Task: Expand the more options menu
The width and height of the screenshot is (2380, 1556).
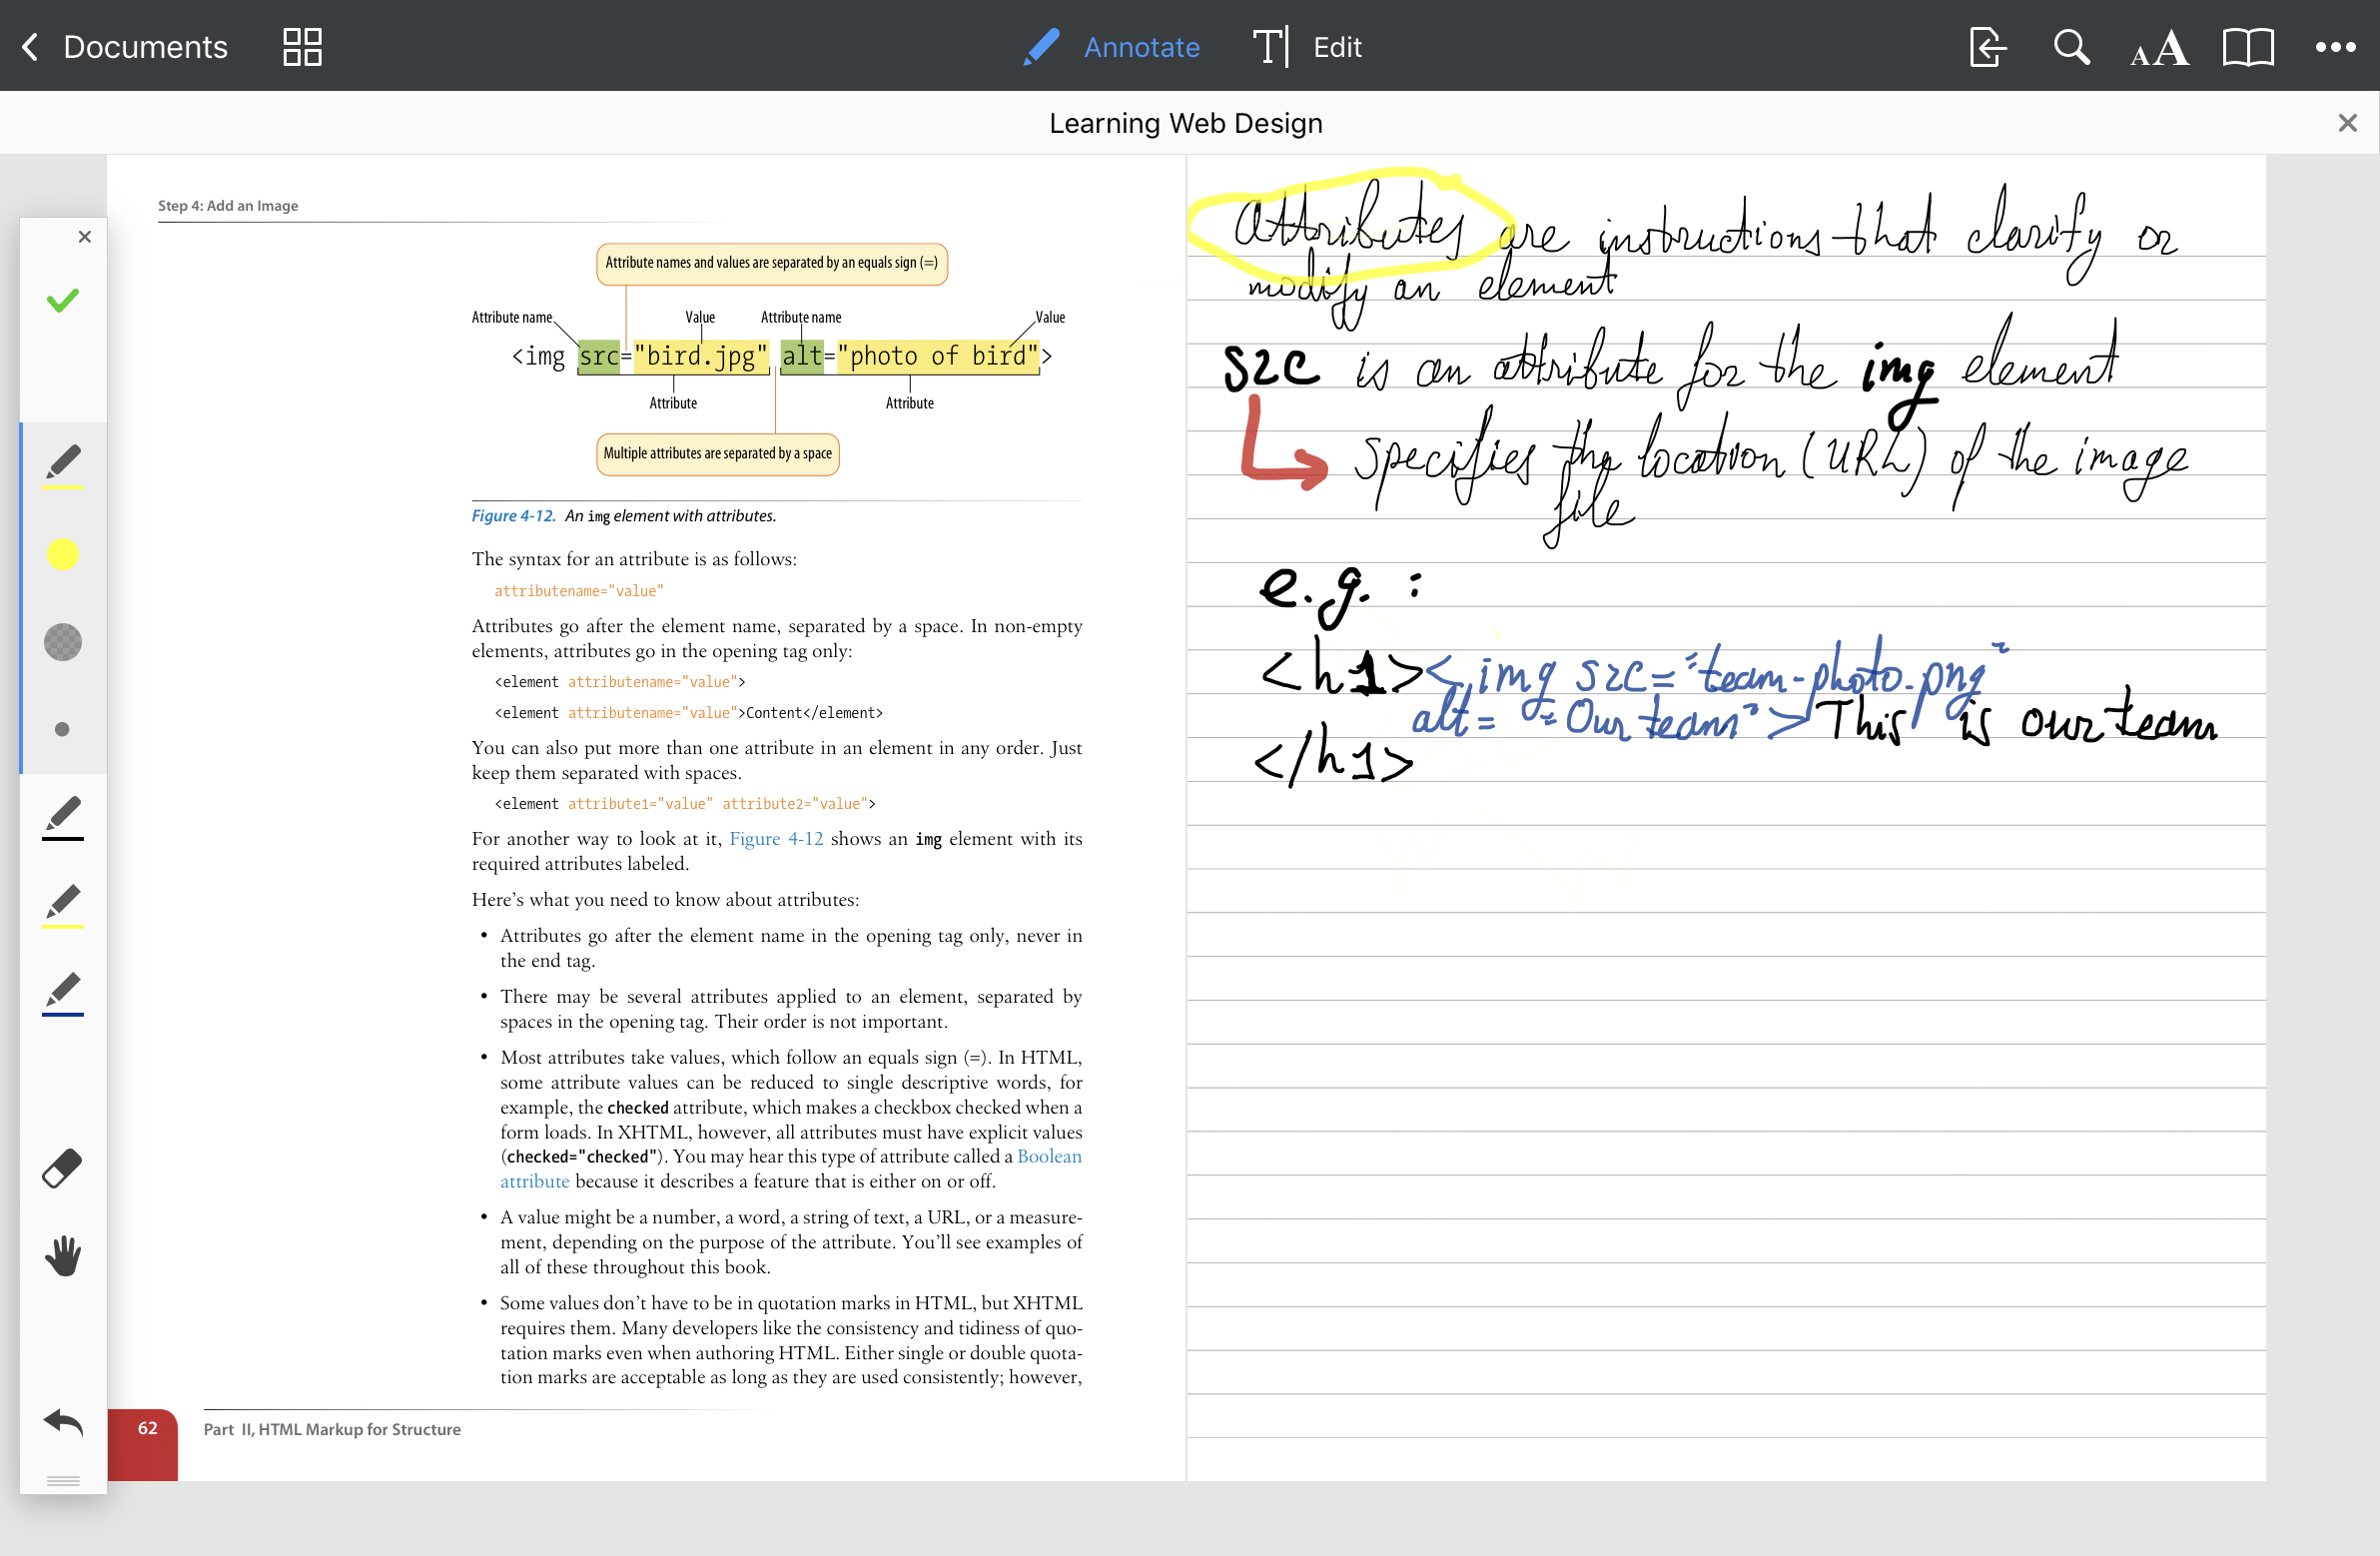Action: [2338, 47]
